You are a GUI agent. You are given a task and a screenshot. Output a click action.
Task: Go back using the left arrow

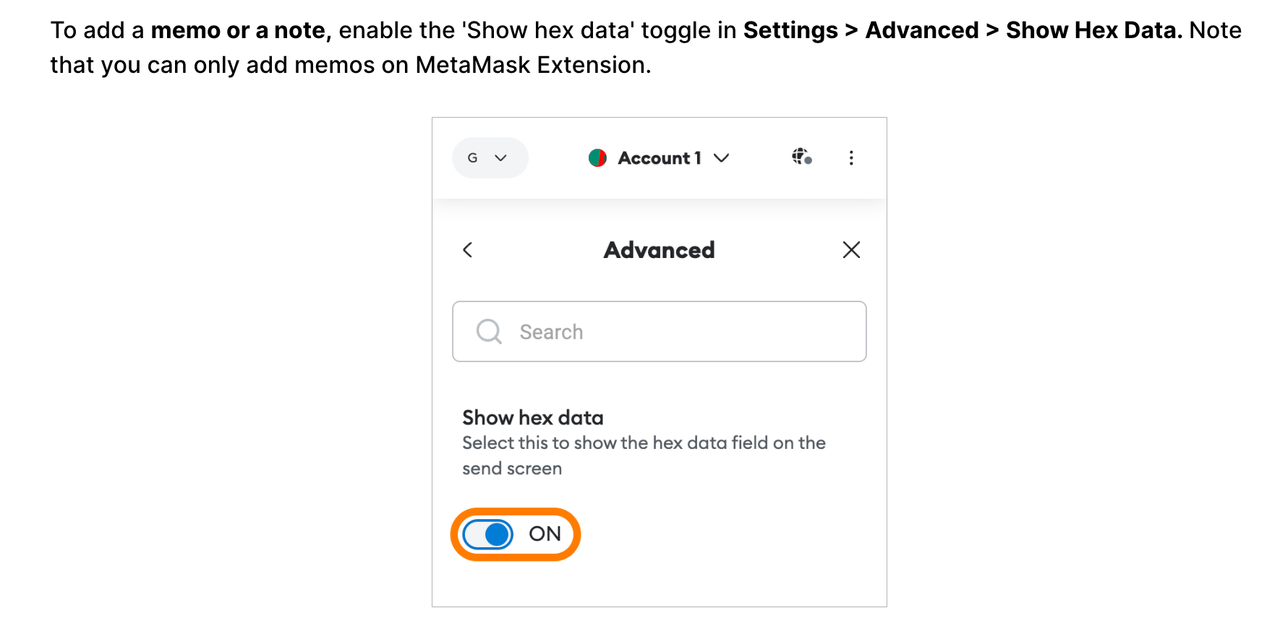pos(467,250)
